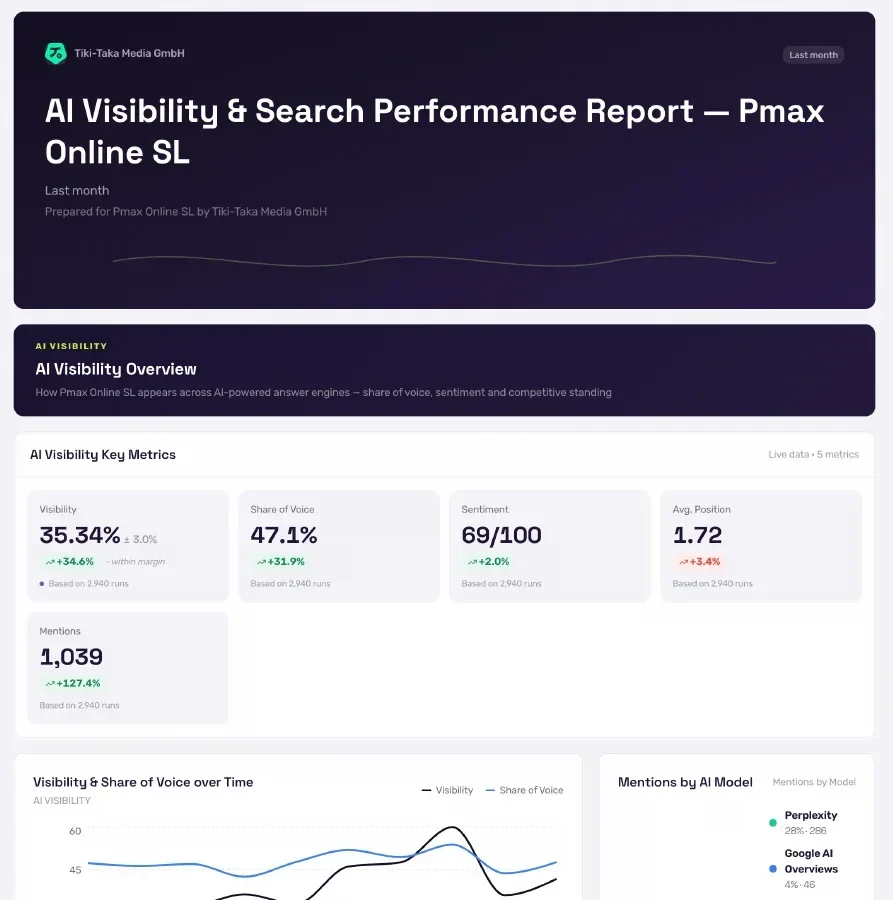
Task: Click the red trend arrow in Avg. Position card
Action: tap(684, 562)
